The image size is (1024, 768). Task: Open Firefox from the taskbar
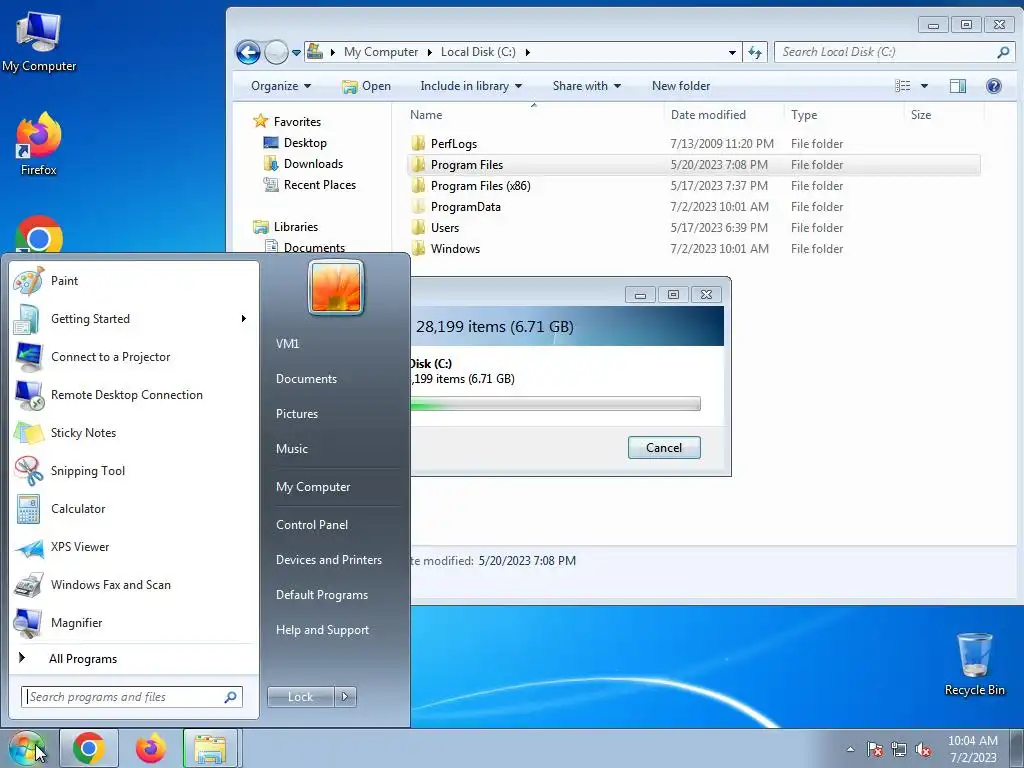(150, 748)
